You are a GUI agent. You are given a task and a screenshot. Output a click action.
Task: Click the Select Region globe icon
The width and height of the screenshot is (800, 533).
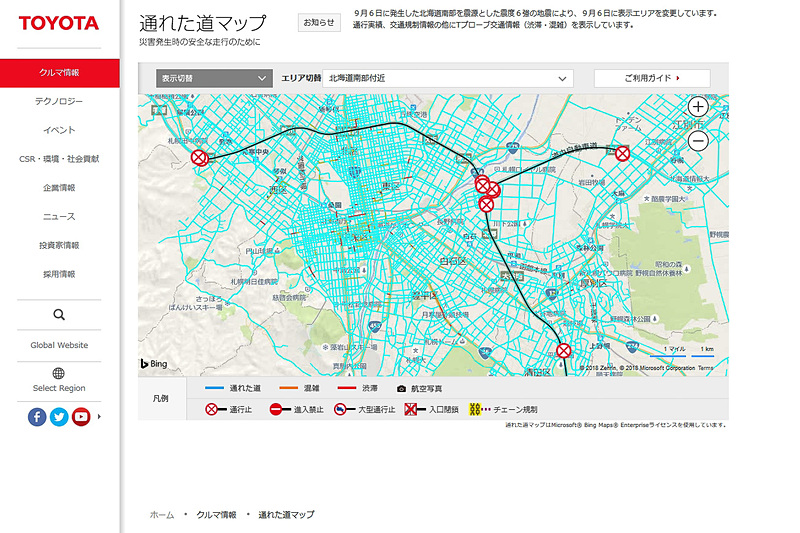[59, 373]
